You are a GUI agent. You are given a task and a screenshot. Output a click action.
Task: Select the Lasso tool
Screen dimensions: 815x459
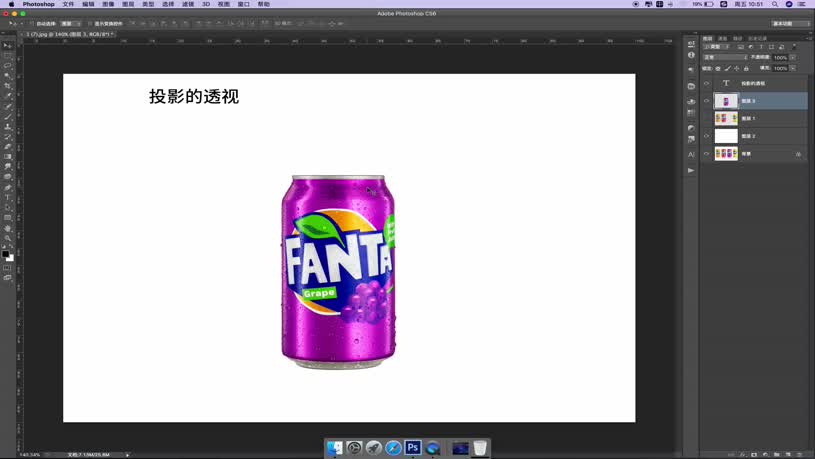[7, 66]
